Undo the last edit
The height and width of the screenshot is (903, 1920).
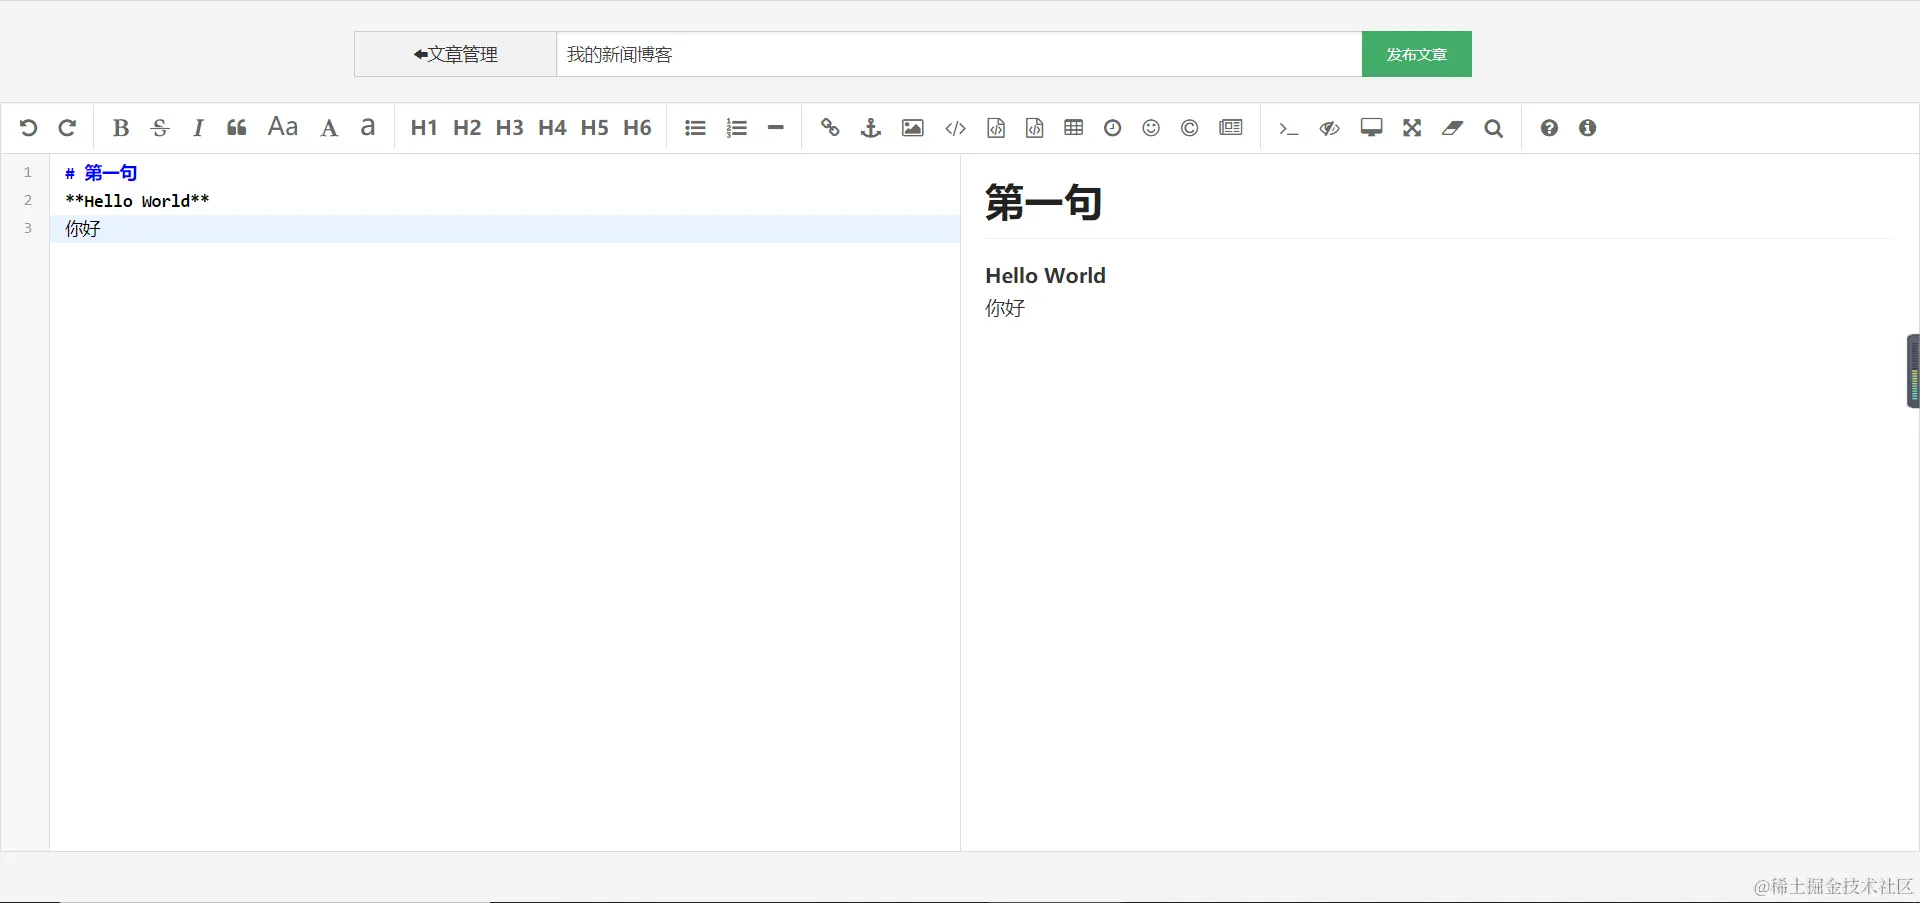pos(28,128)
